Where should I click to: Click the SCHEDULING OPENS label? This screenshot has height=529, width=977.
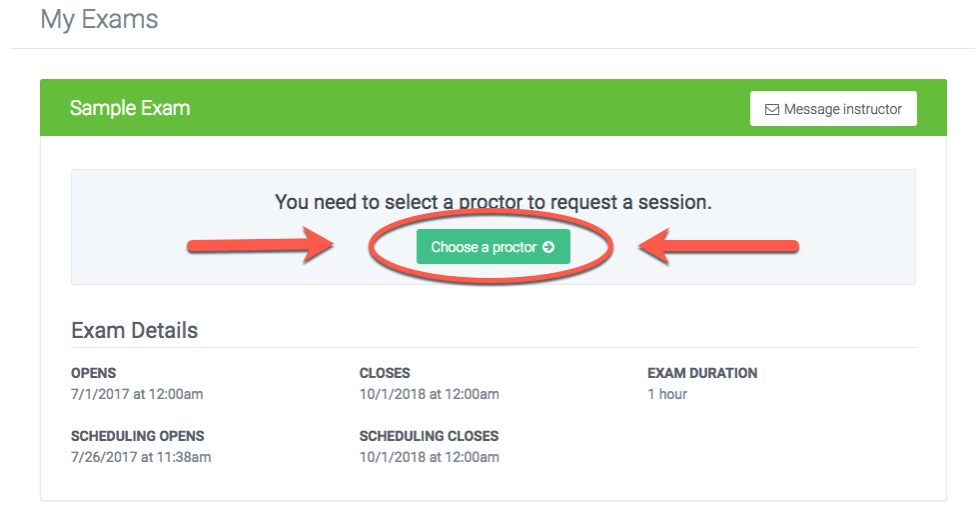click(x=137, y=436)
